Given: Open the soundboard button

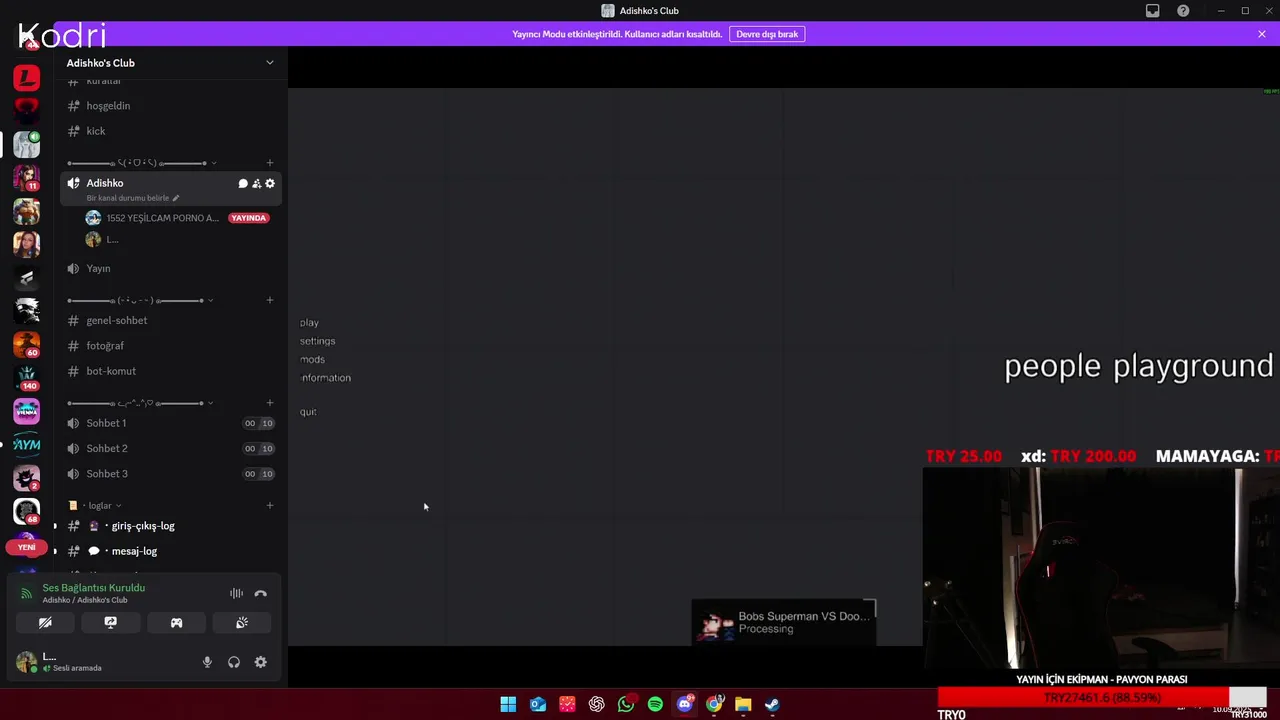Looking at the screenshot, I should pyautogui.click(x=242, y=623).
